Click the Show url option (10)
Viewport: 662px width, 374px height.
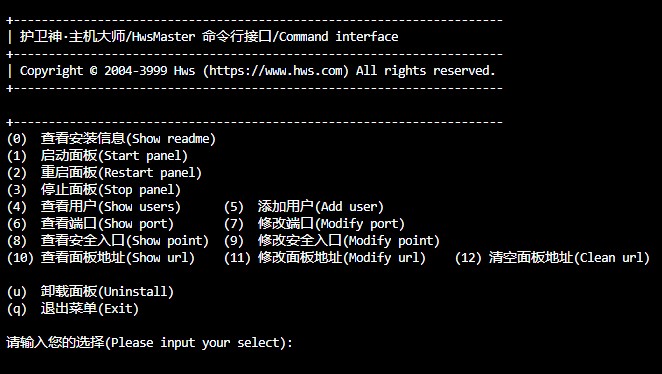point(100,257)
